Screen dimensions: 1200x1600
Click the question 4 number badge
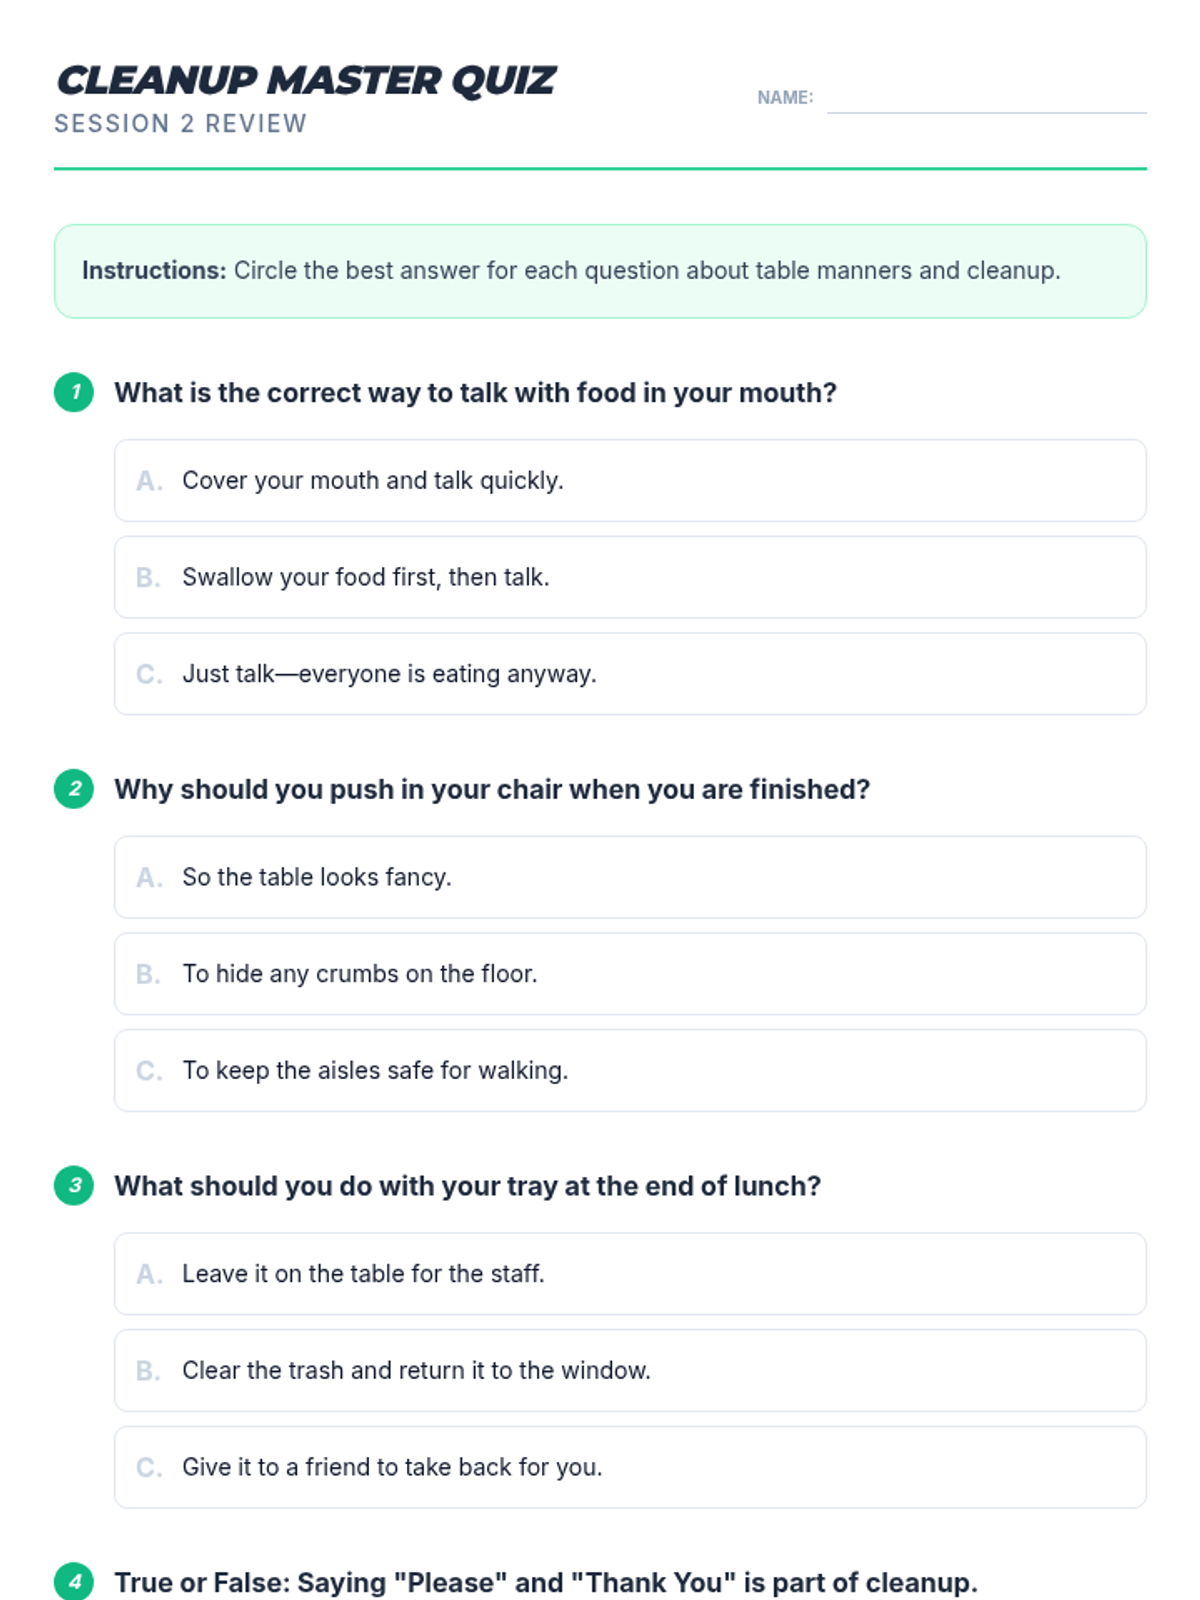click(74, 1581)
